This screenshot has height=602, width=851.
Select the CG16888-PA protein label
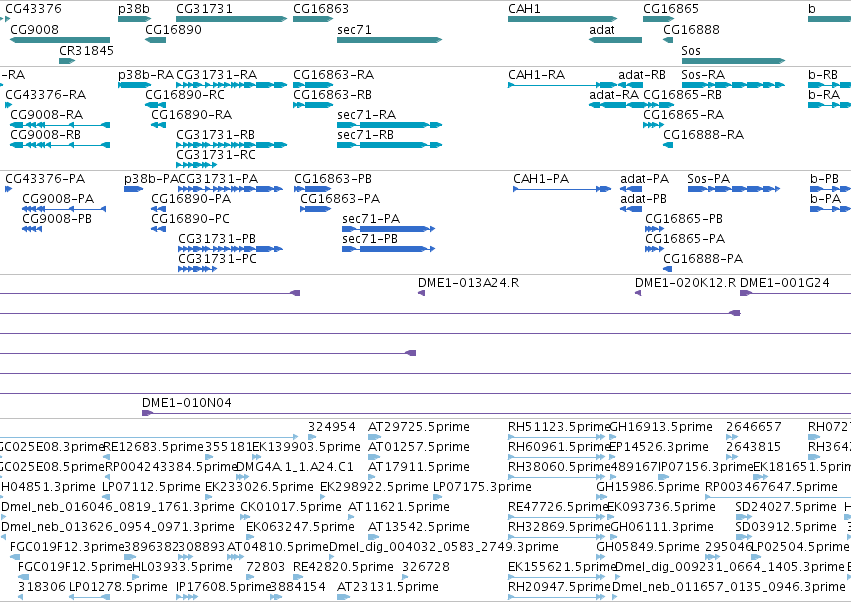click(703, 259)
